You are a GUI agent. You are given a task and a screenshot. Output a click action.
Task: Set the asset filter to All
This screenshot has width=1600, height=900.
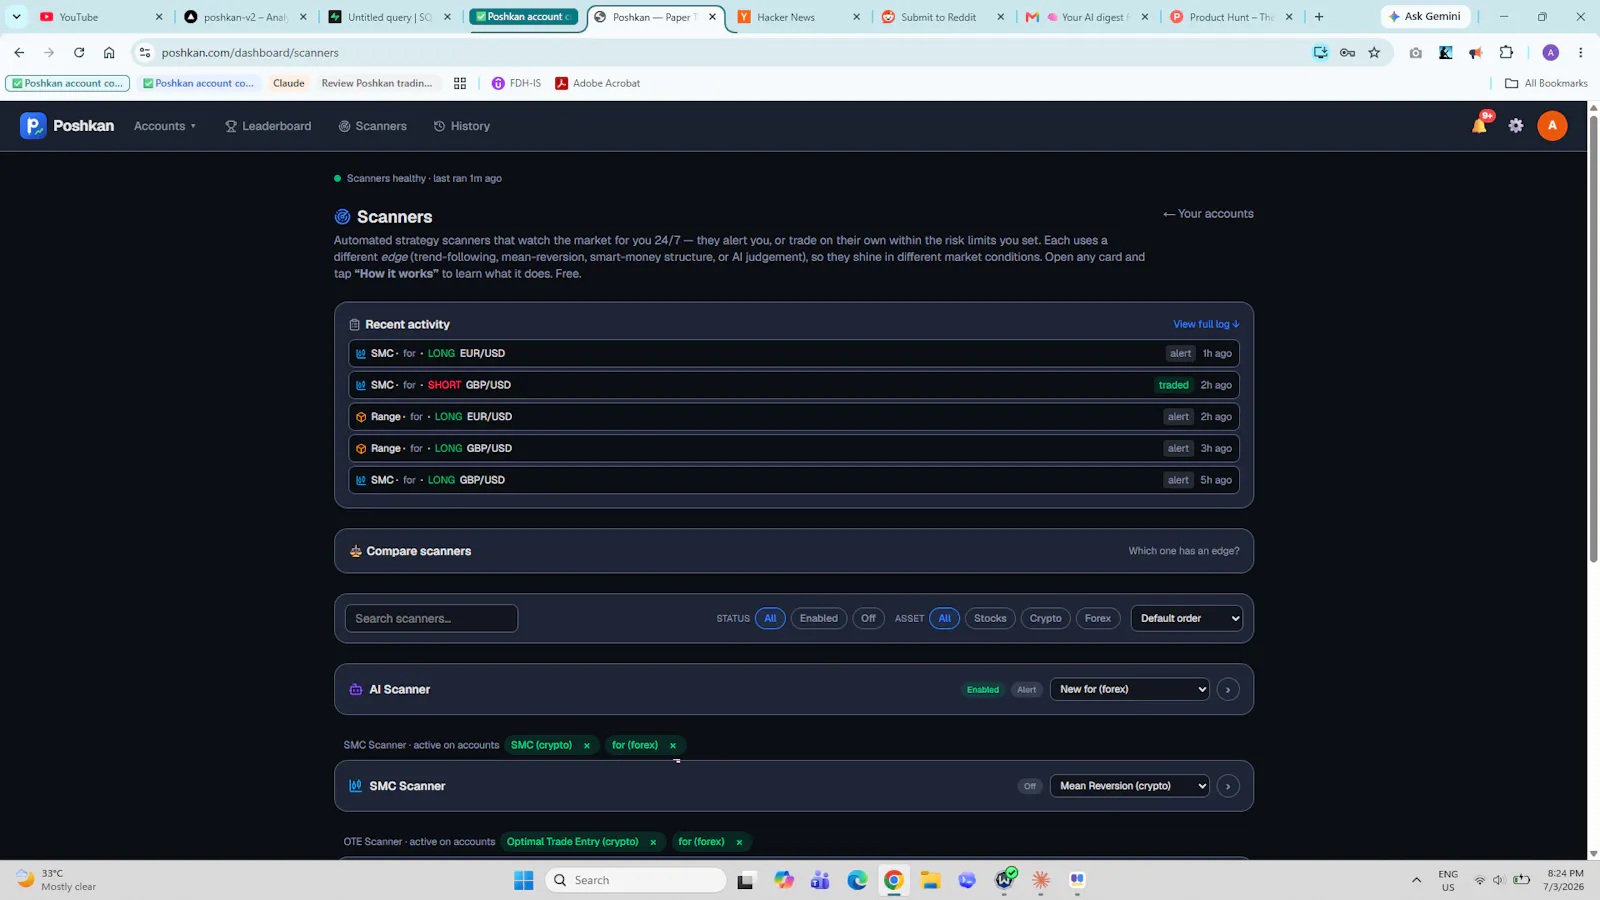[945, 618]
